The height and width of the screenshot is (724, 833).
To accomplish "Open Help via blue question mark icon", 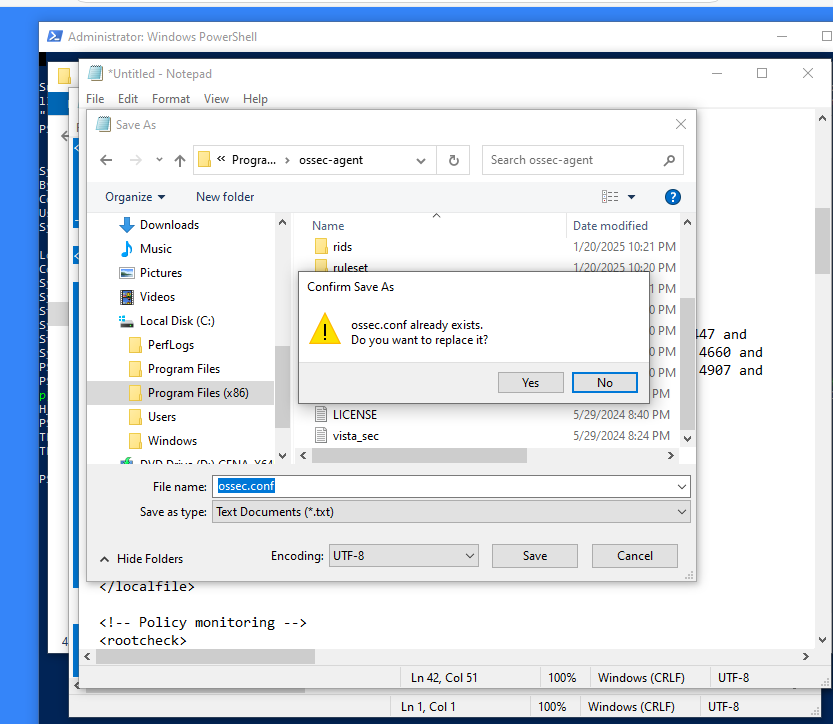I will click(x=673, y=197).
